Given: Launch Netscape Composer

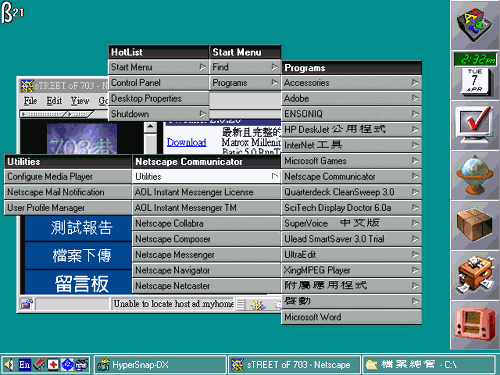Looking at the screenshot, I should (206, 239).
